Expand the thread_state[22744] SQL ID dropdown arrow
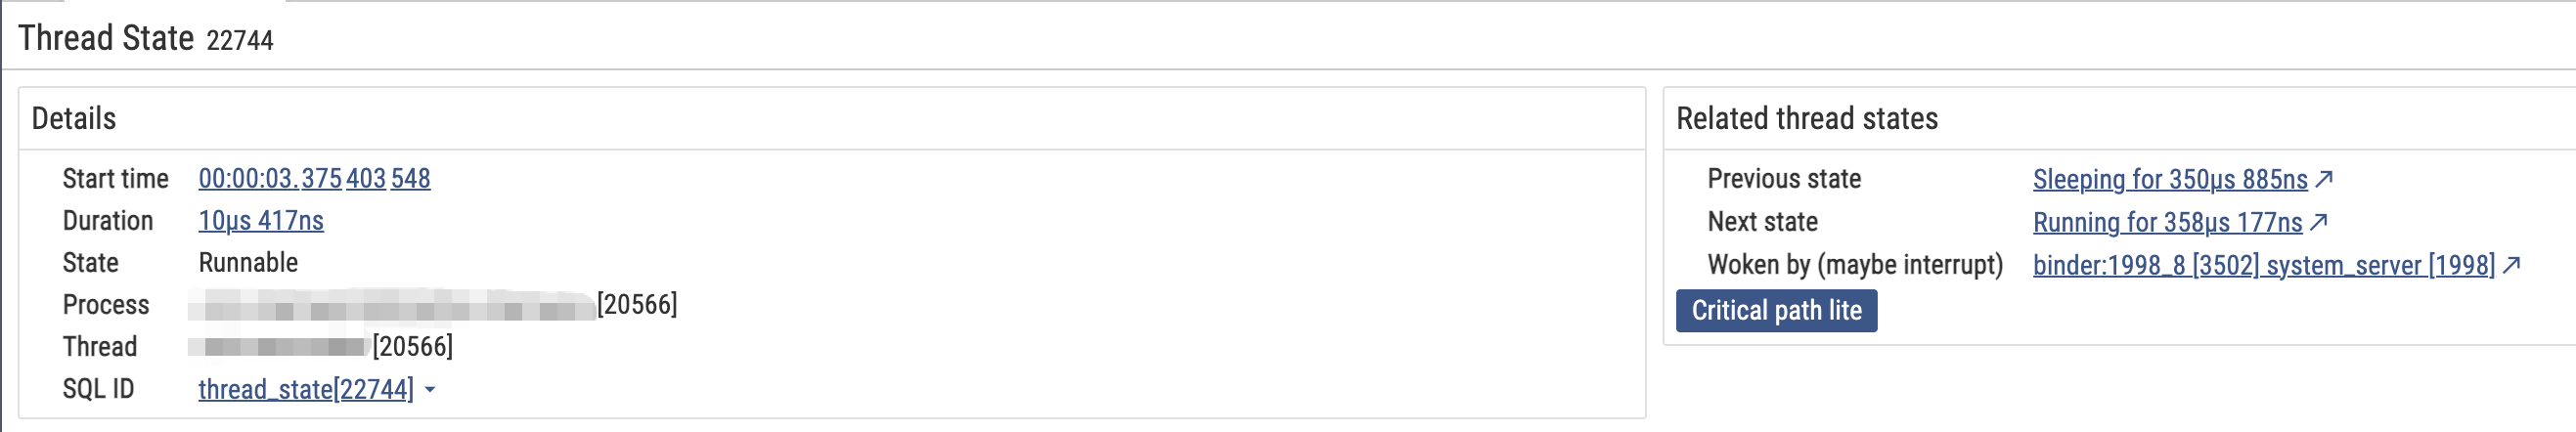Viewport: 2576px width, 432px height. point(430,390)
